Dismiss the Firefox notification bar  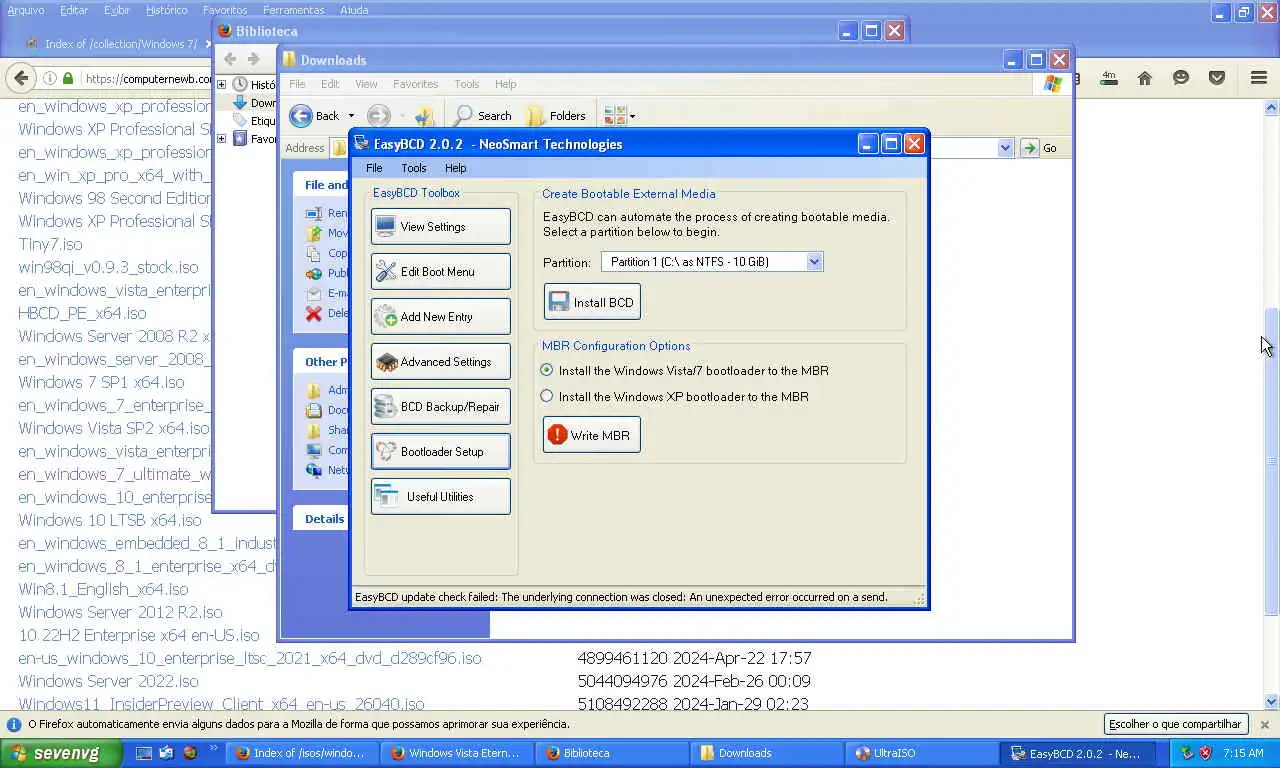pos(1264,724)
